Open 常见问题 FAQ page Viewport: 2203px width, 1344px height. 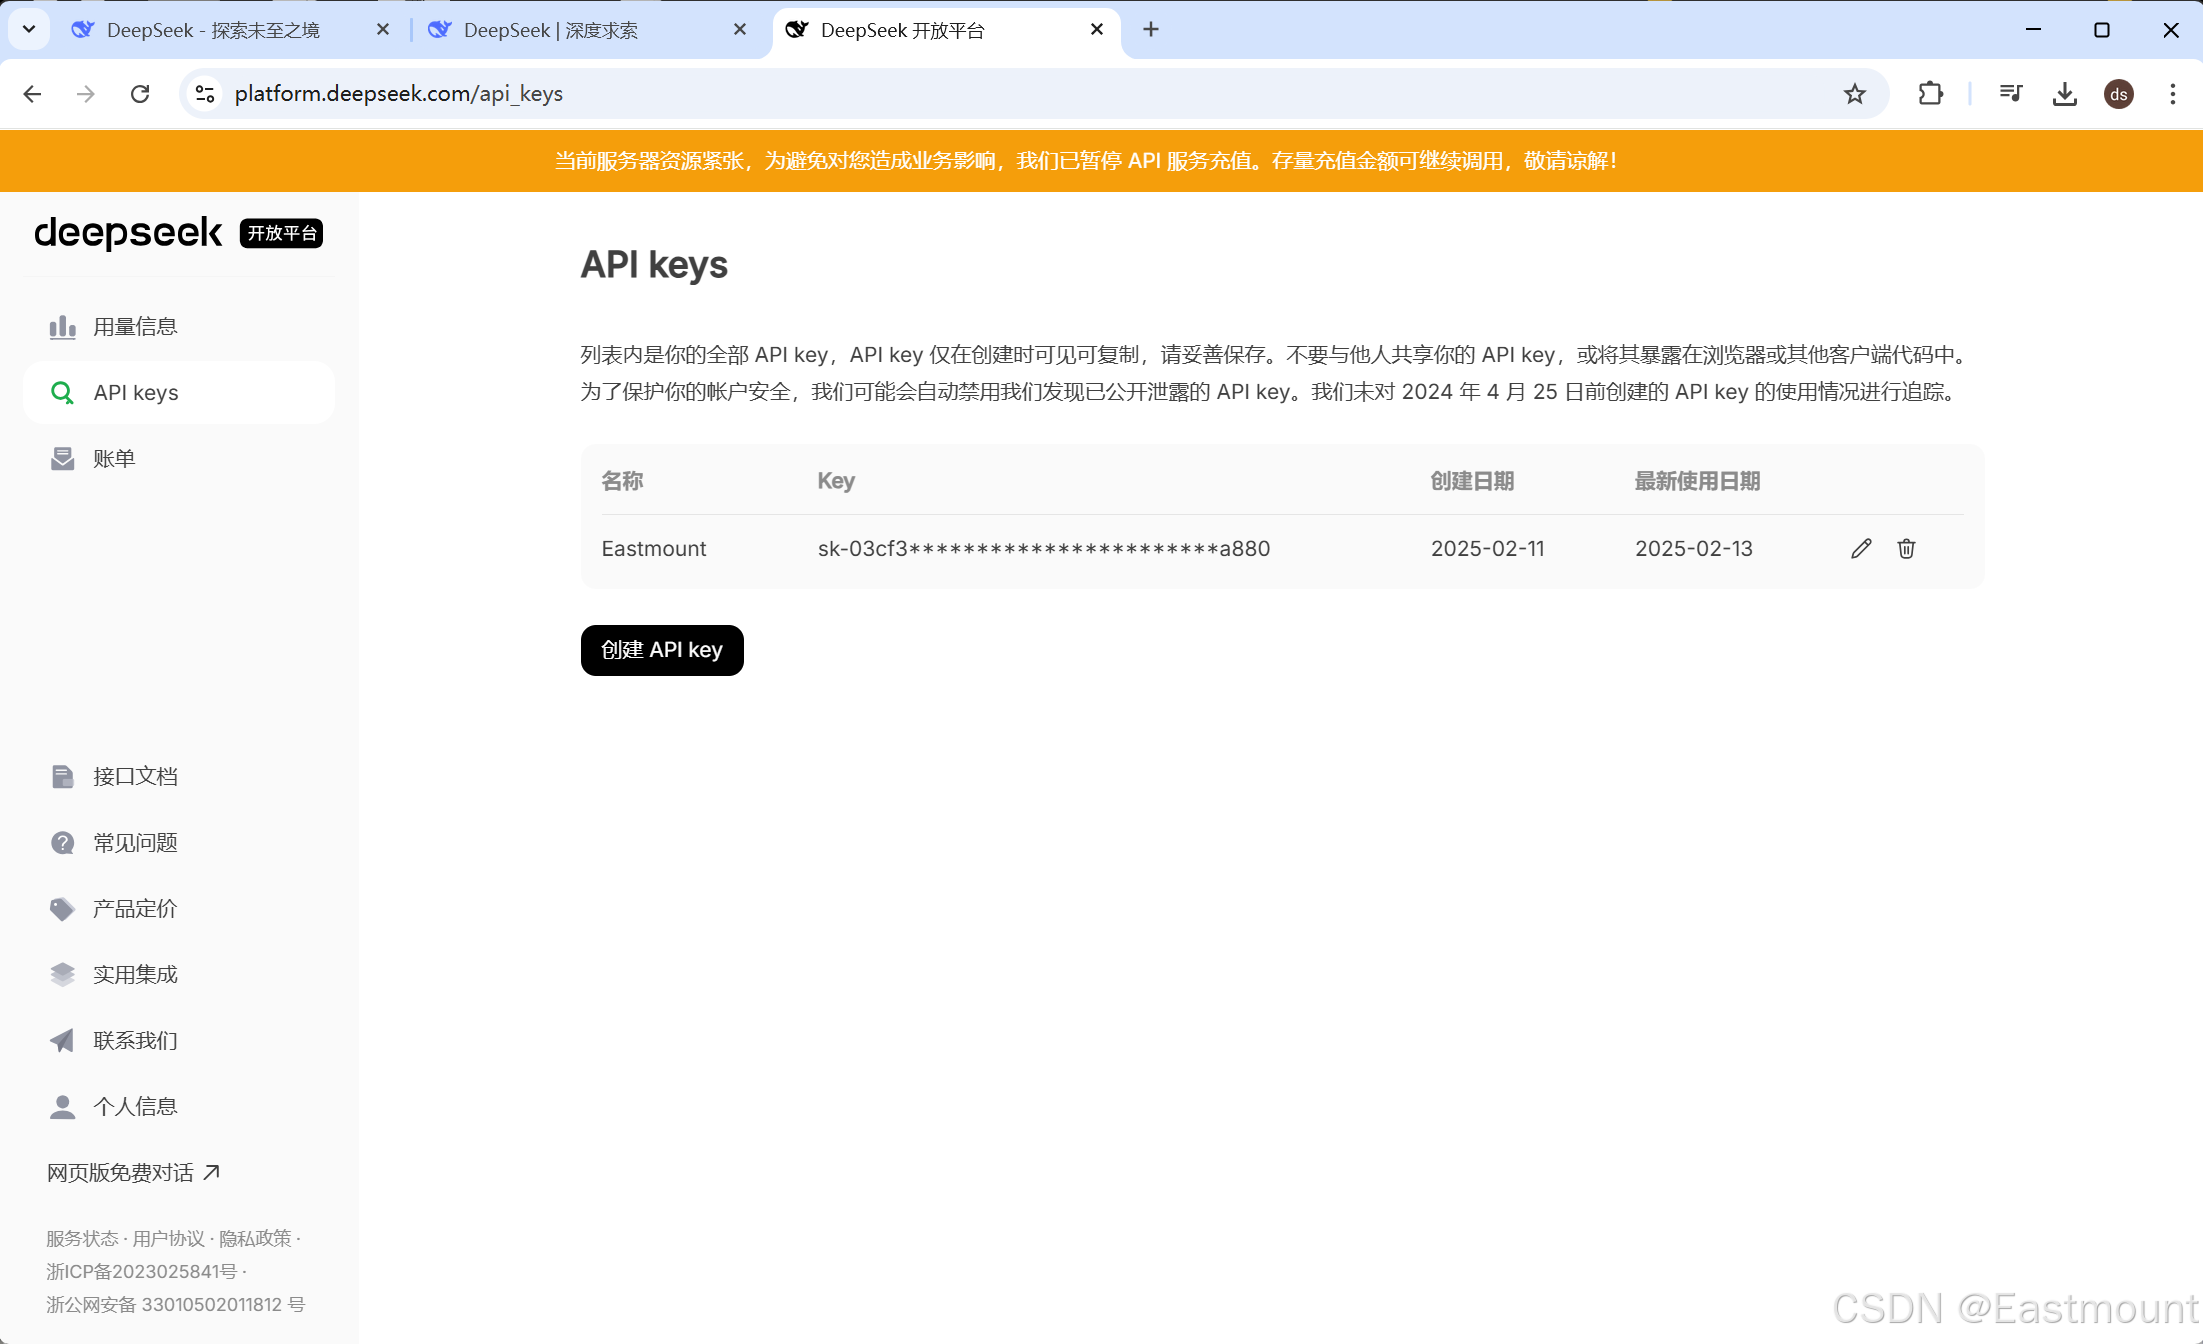[x=135, y=842]
